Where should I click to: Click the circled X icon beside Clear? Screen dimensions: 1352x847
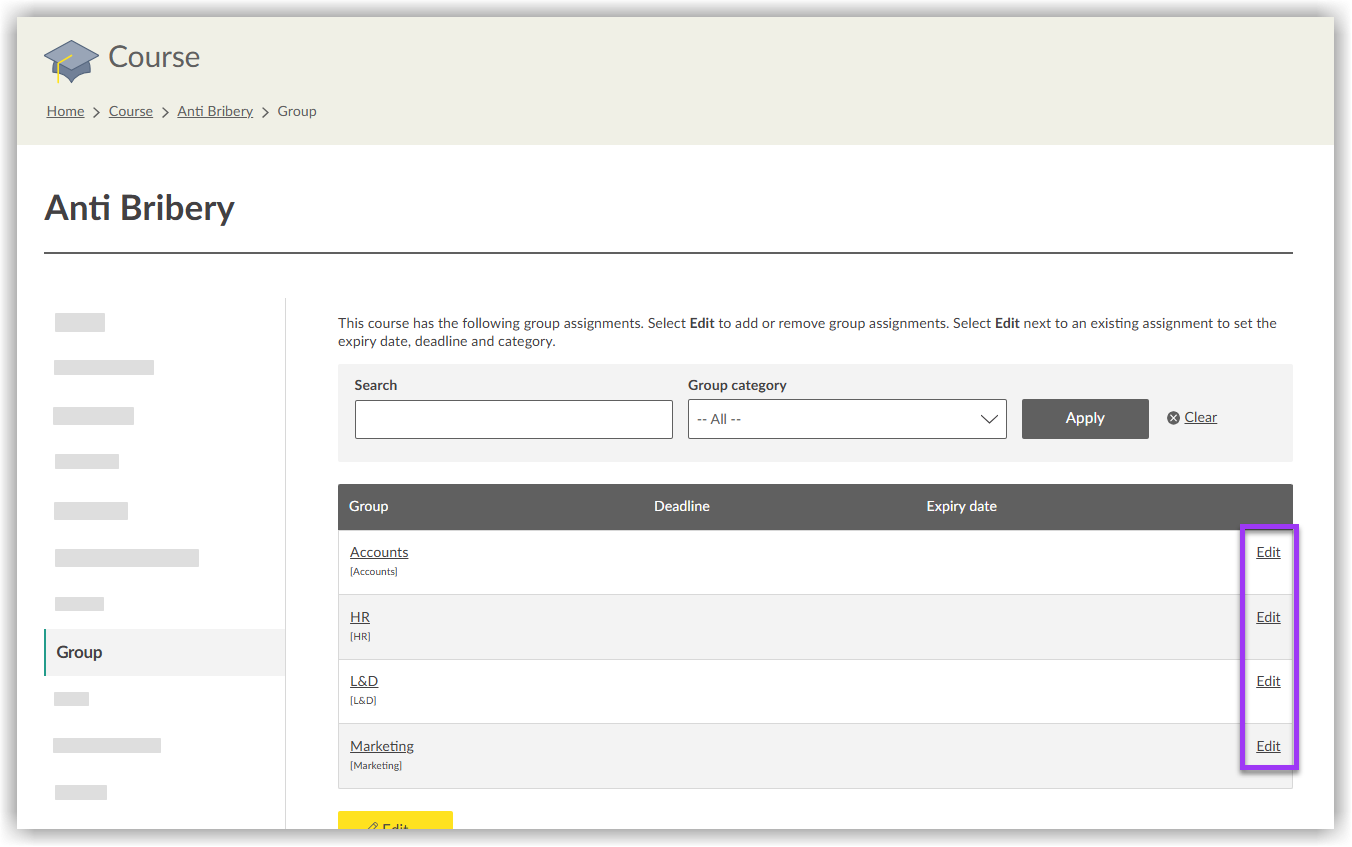tap(1173, 418)
